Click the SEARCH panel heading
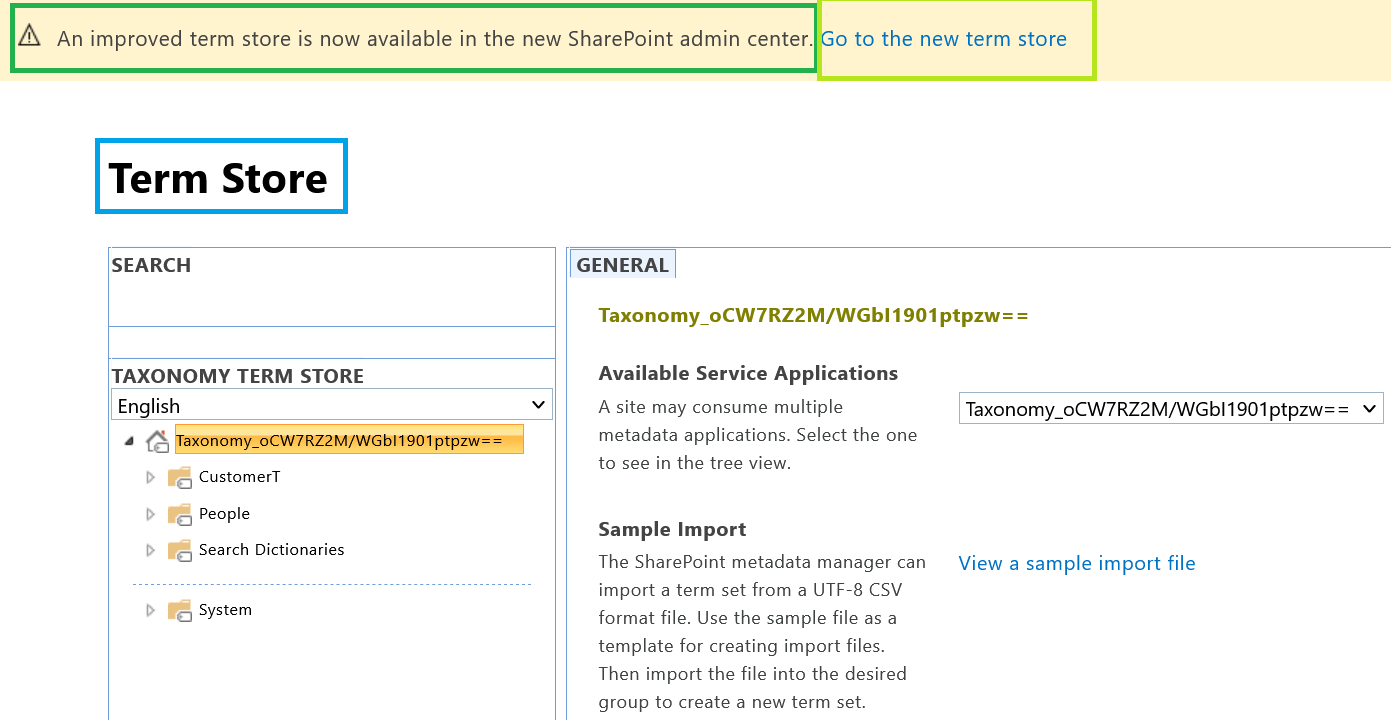1391x720 pixels. coord(151,265)
